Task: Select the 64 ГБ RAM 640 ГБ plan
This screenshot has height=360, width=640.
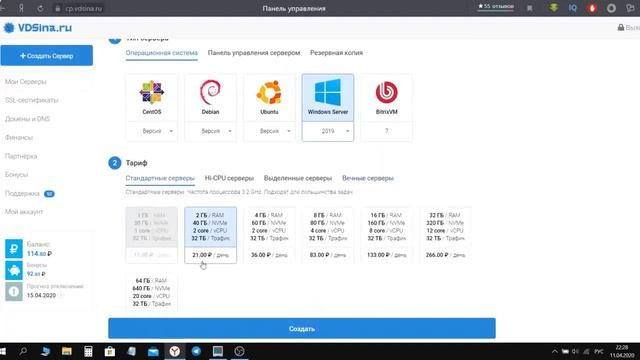Action: pyautogui.click(x=152, y=292)
